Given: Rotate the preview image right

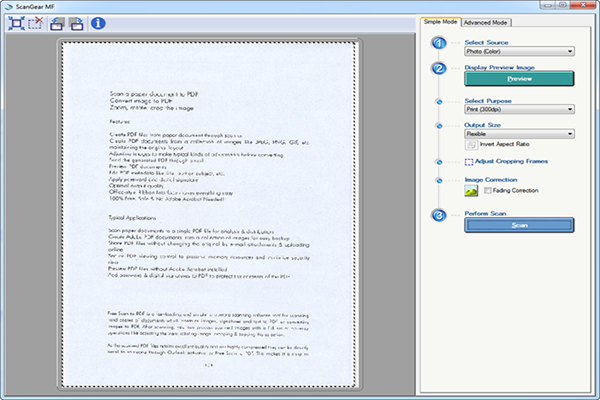Looking at the screenshot, I should tap(76, 22).
